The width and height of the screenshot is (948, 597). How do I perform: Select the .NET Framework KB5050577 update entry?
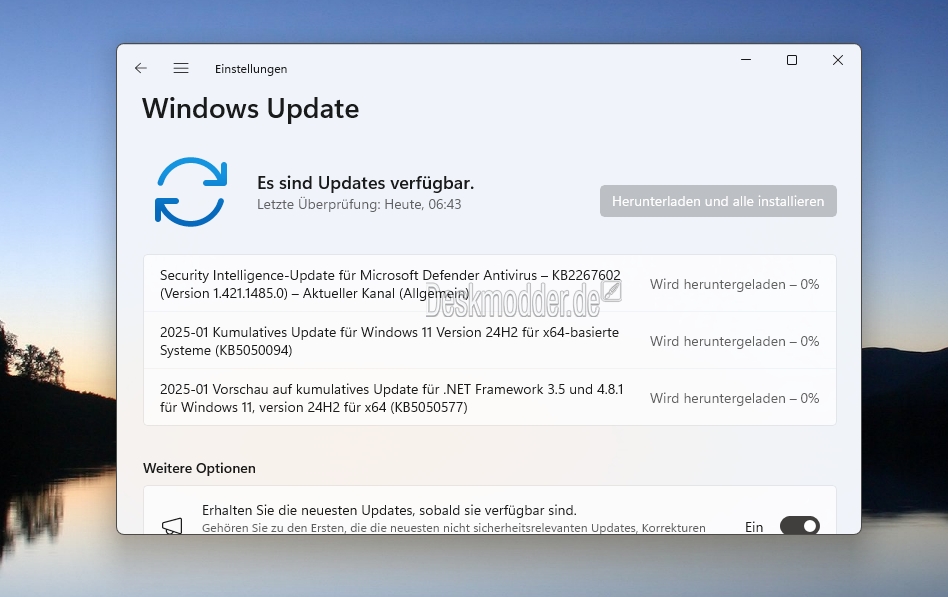click(490, 397)
